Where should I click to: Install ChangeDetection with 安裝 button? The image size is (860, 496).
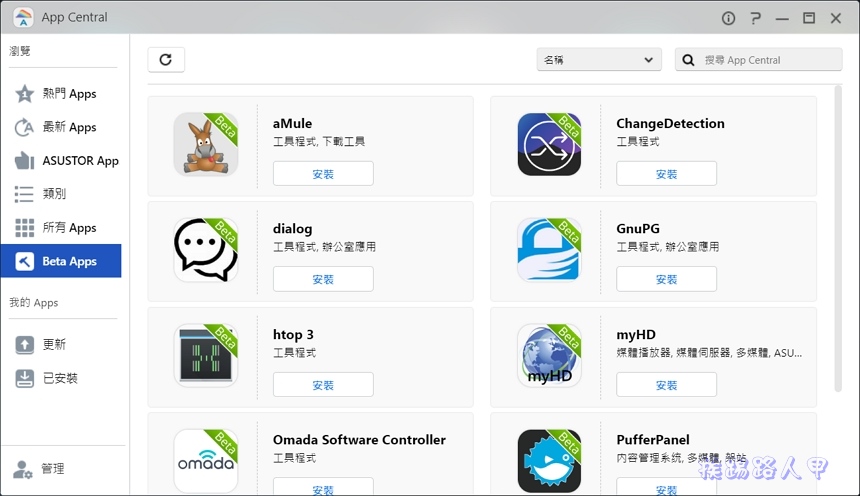(x=666, y=174)
